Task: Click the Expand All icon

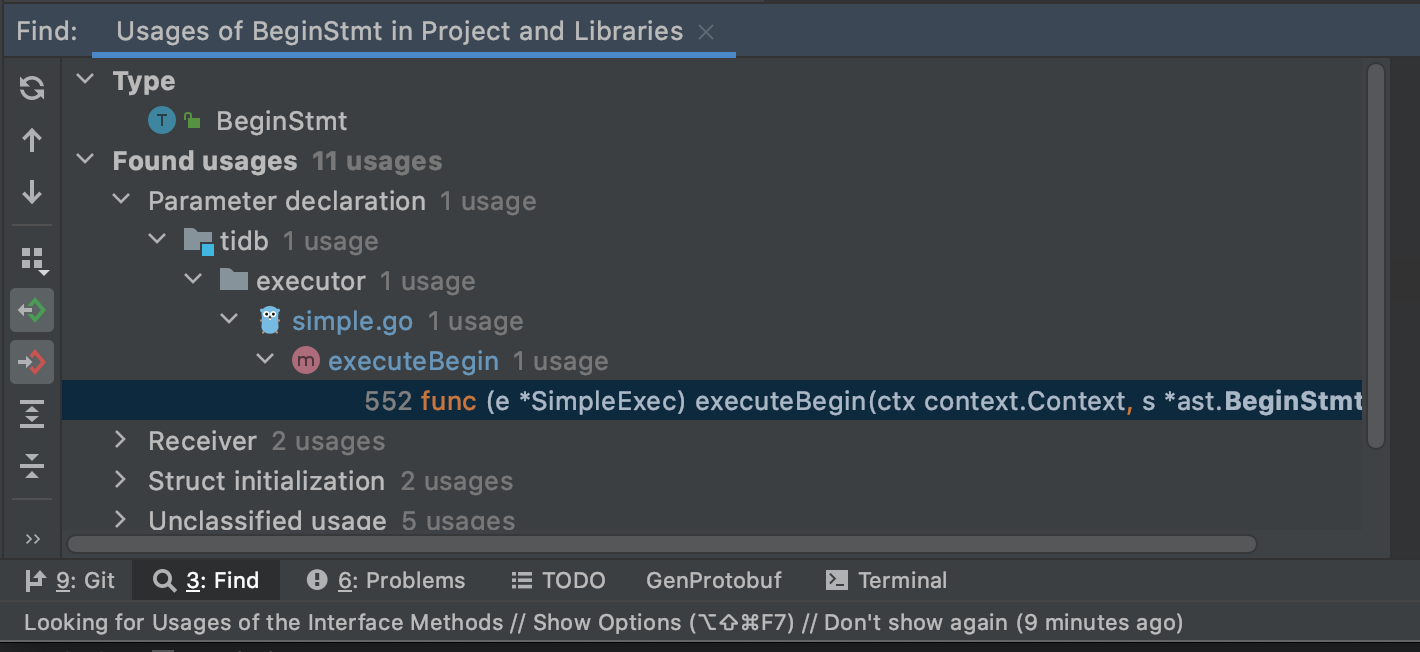Action: pyautogui.click(x=32, y=414)
